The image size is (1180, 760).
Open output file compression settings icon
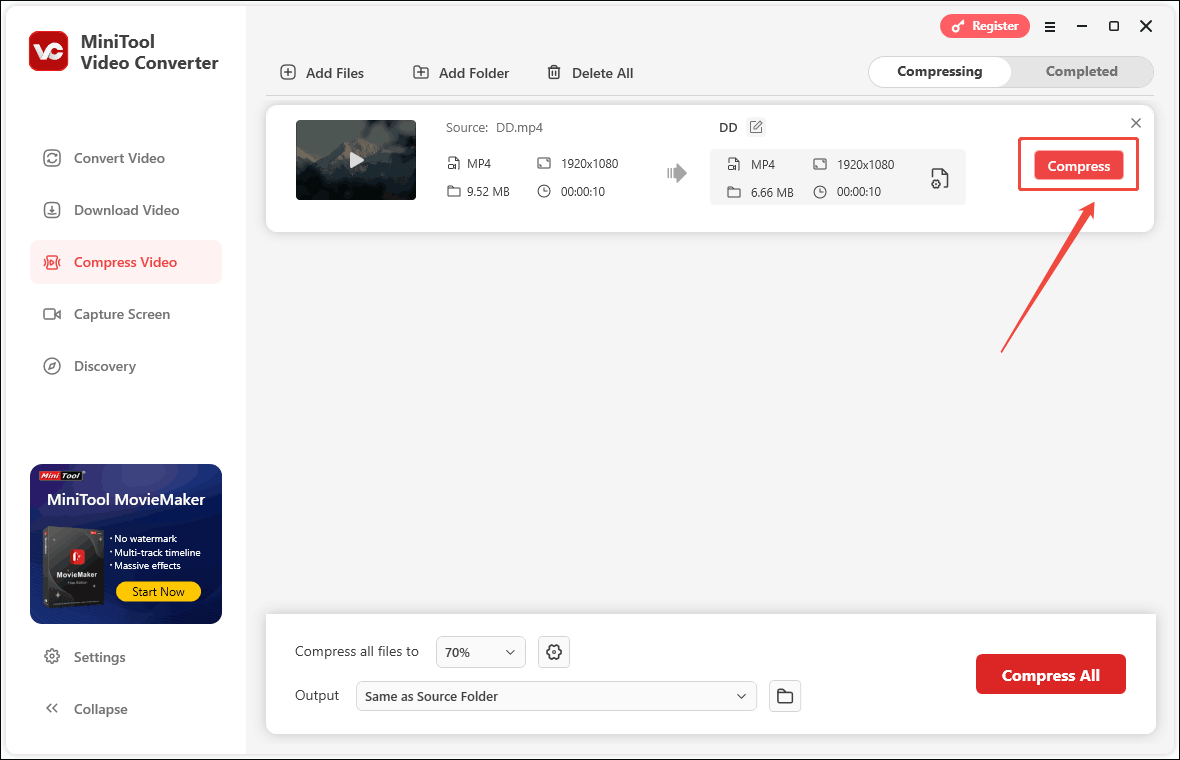pyautogui.click(x=939, y=178)
